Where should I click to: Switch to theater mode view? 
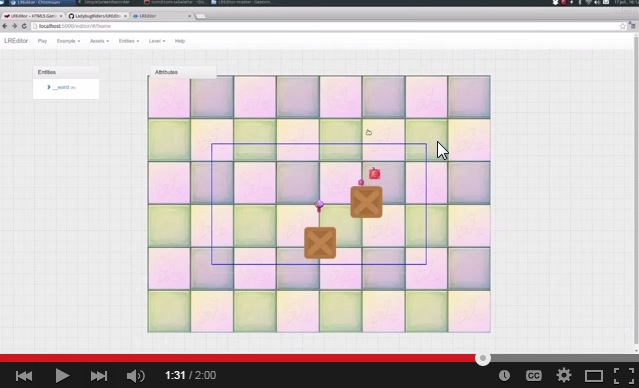593,375
